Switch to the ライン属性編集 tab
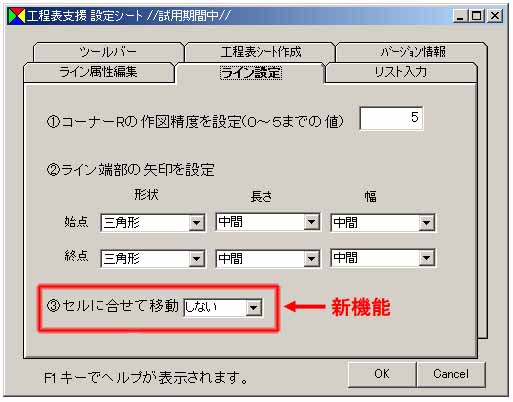The height and width of the screenshot is (402, 513). pos(99,72)
